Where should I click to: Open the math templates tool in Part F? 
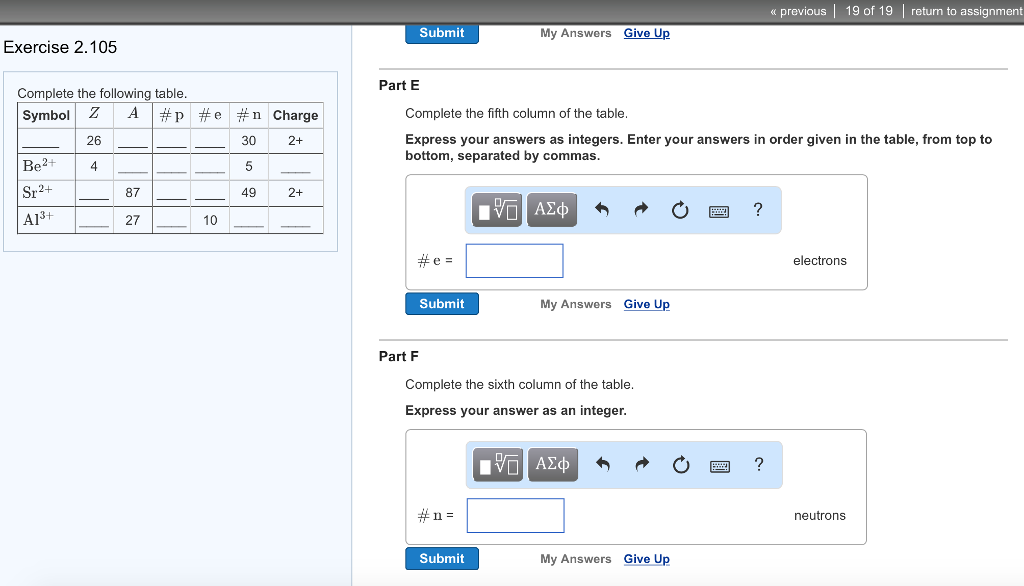[x=498, y=465]
